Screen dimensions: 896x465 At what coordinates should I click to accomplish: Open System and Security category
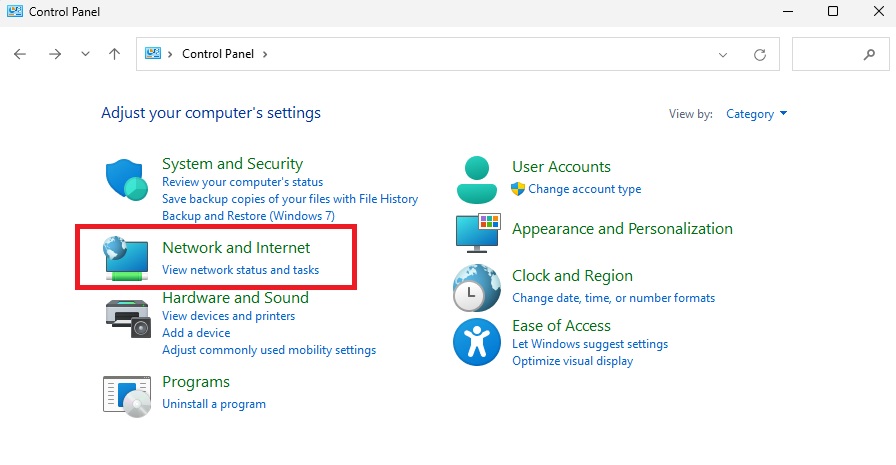(233, 164)
